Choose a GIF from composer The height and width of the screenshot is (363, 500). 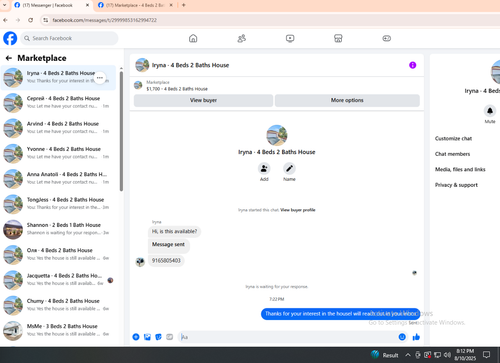170,337
